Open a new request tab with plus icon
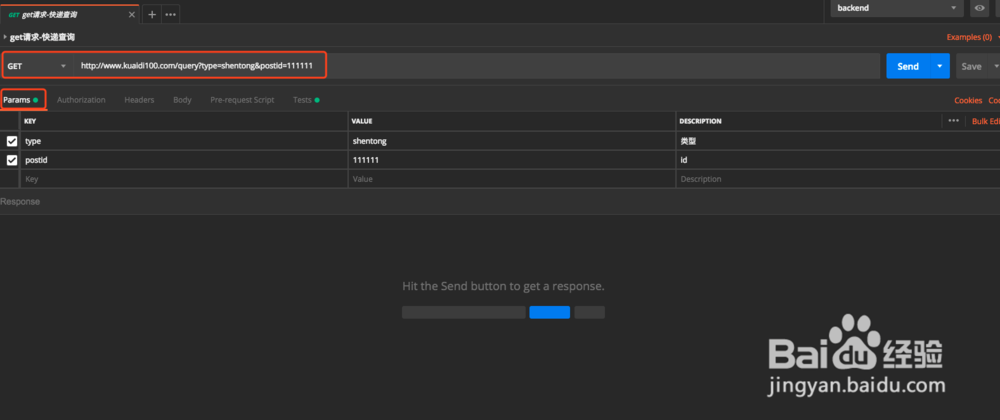The height and width of the screenshot is (420, 1000). (152, 15)
